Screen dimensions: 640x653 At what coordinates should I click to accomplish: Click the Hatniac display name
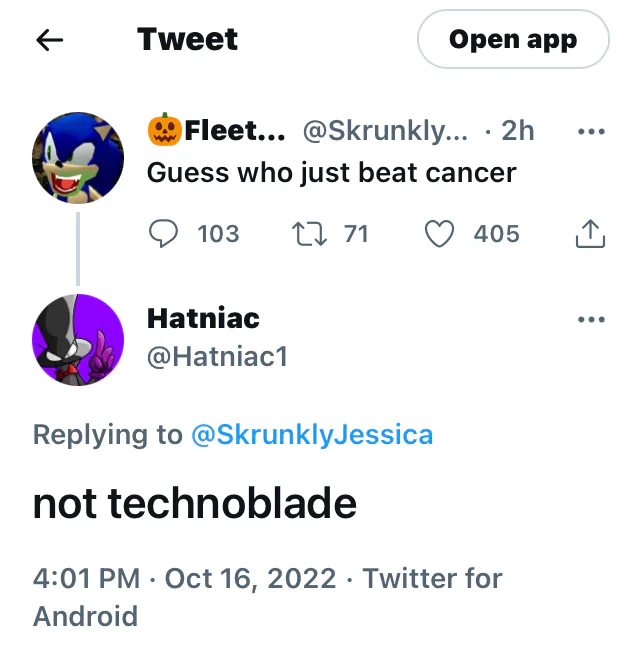[203, 319]
